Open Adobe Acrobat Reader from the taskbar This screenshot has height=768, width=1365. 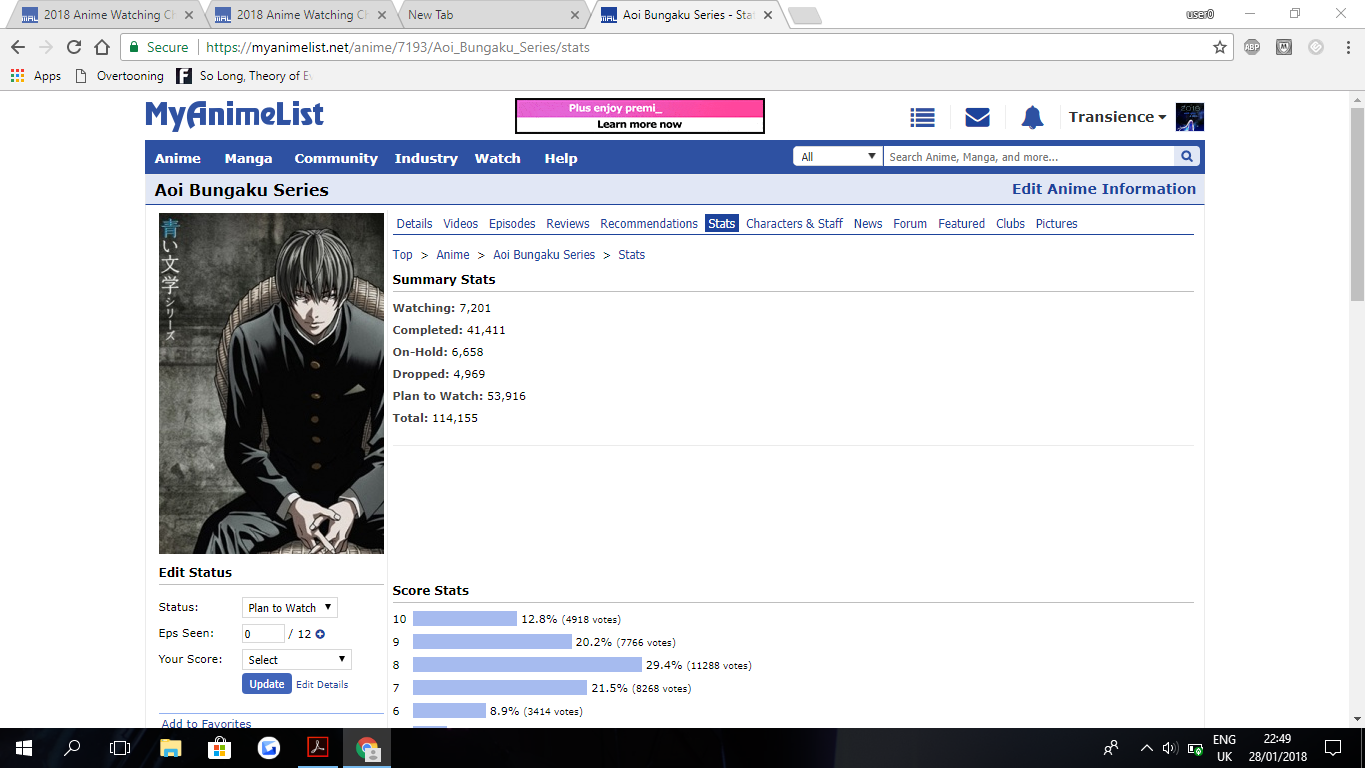coord(317,747)
